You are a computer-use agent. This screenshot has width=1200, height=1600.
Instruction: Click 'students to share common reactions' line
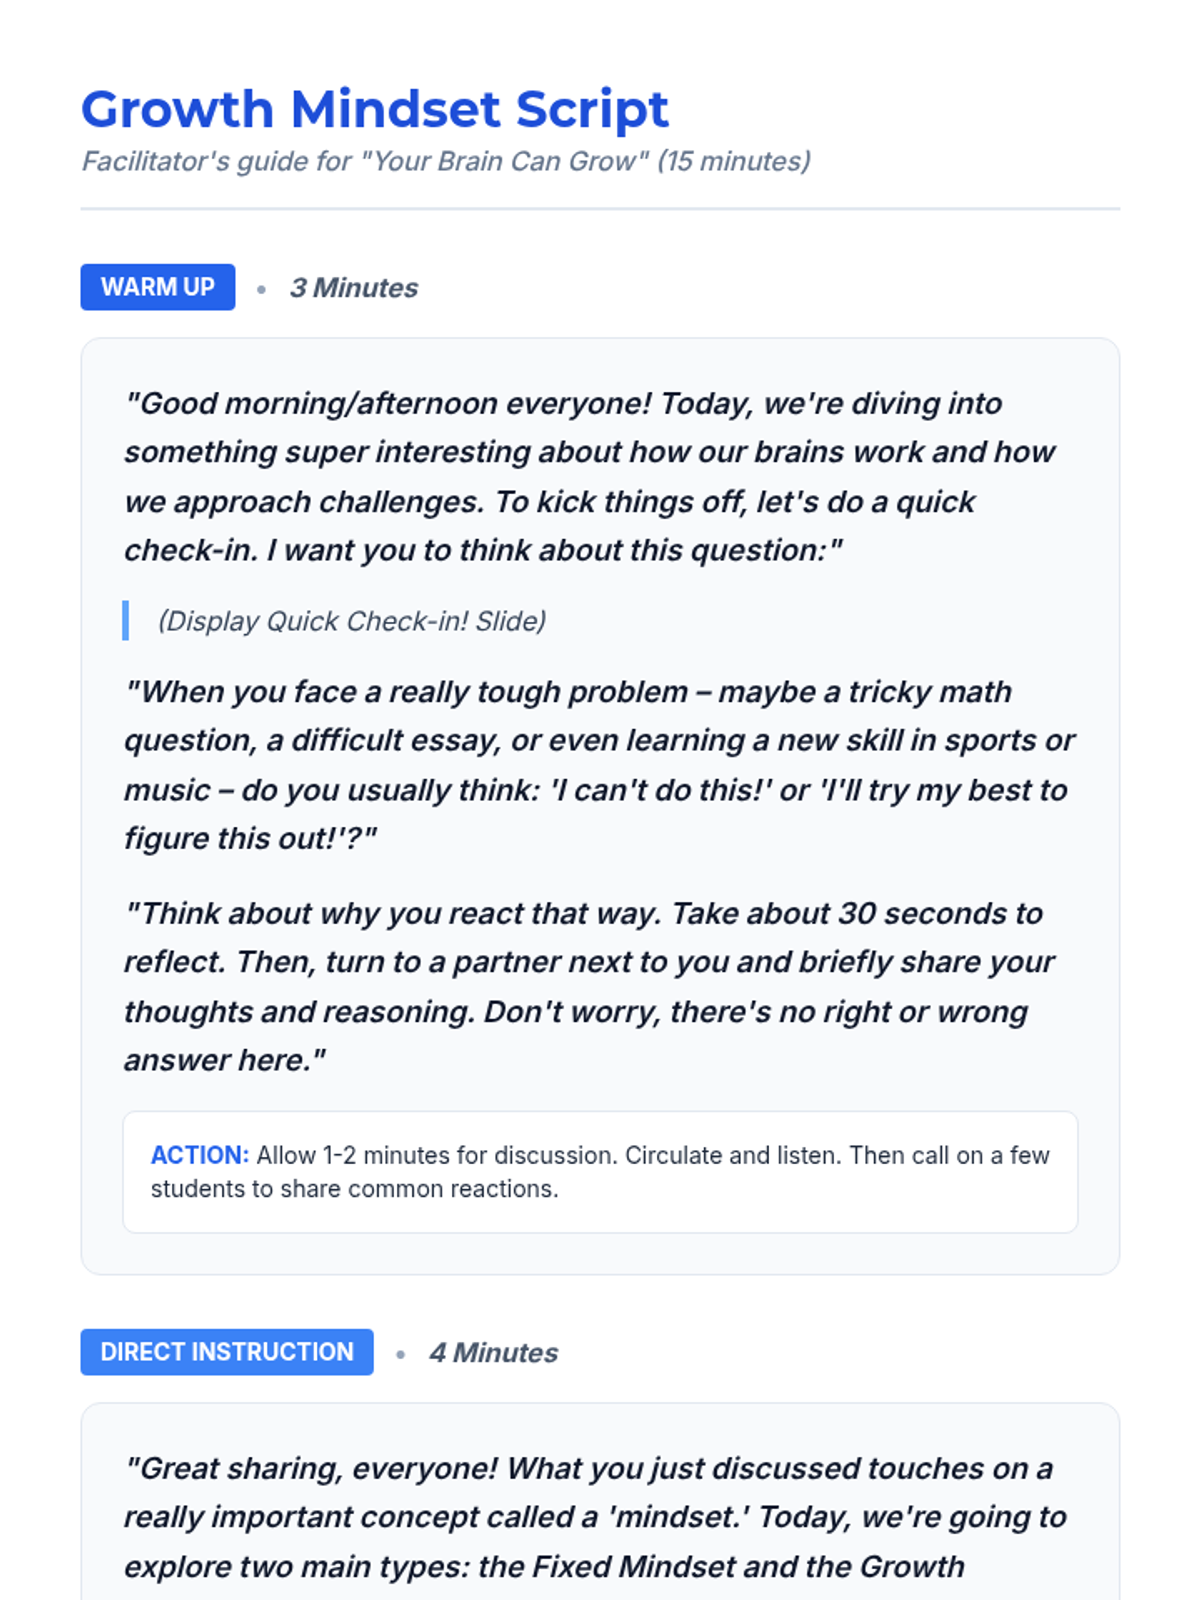[x=355, y=1189]
